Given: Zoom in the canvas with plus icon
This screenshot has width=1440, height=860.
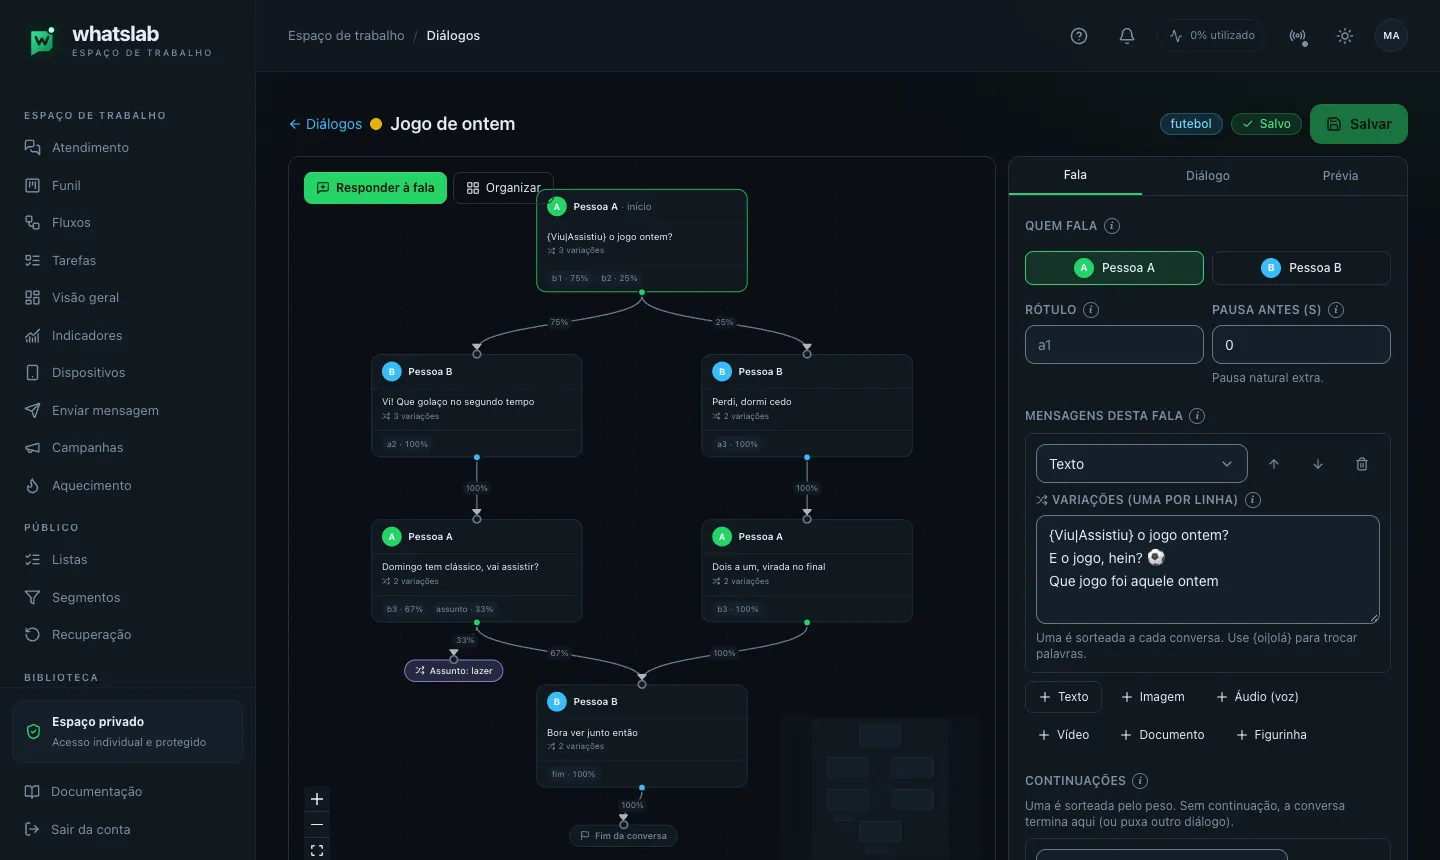Looking at the screenshot, I should (x=317, y=799).
